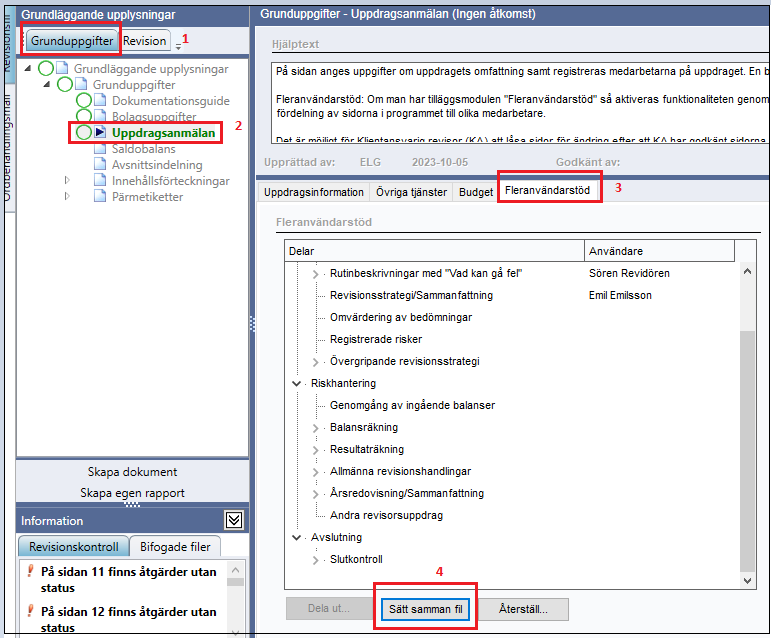Click the page icon of Saldobalans

(100, 148)
